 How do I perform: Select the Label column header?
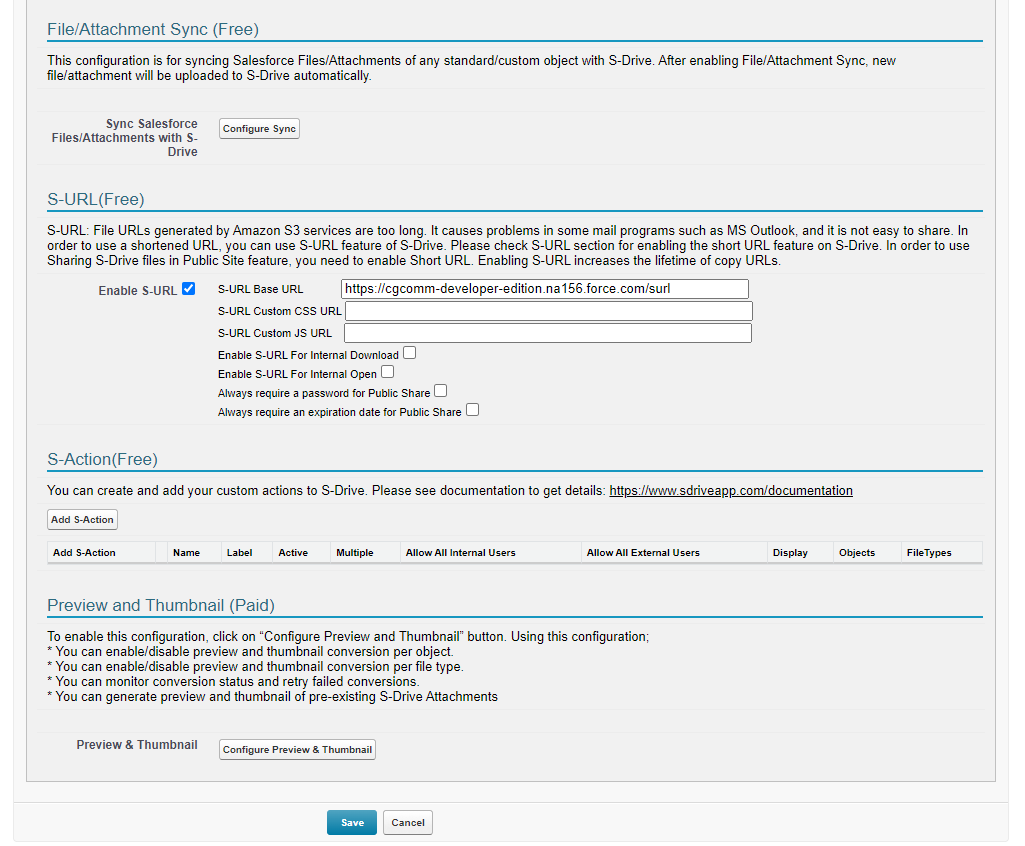(x=239, y=553)
